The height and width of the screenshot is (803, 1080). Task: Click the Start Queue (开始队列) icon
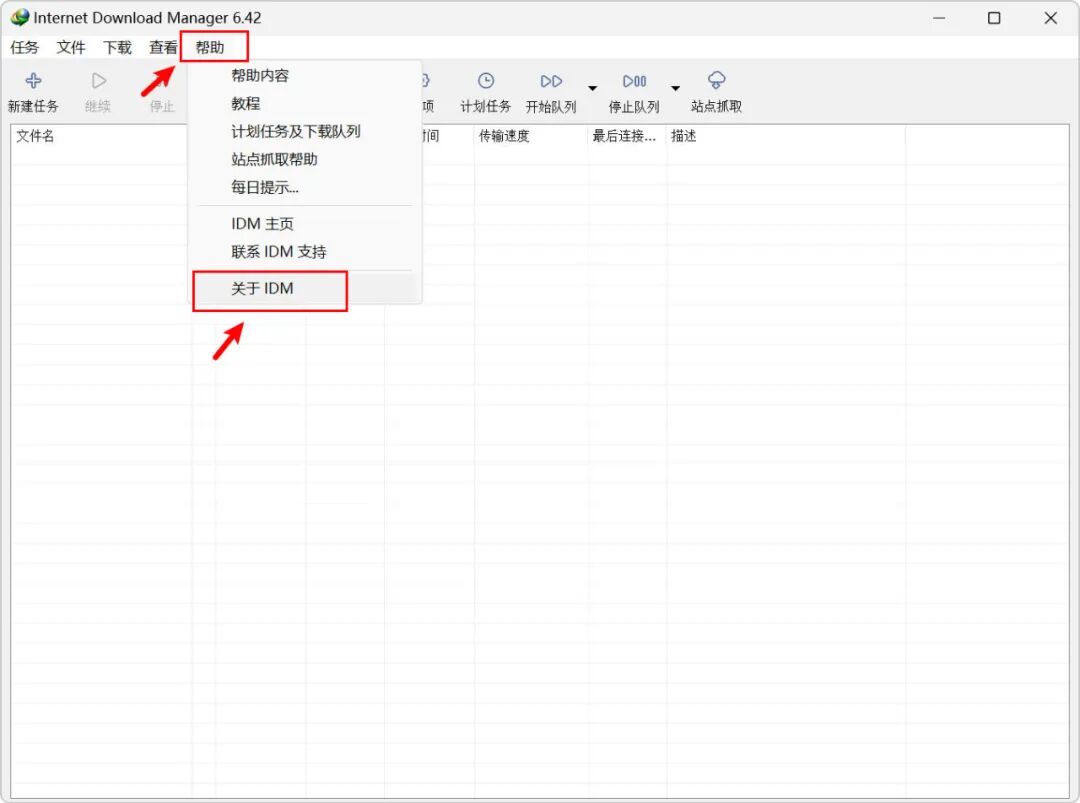[x=551, y=81]
